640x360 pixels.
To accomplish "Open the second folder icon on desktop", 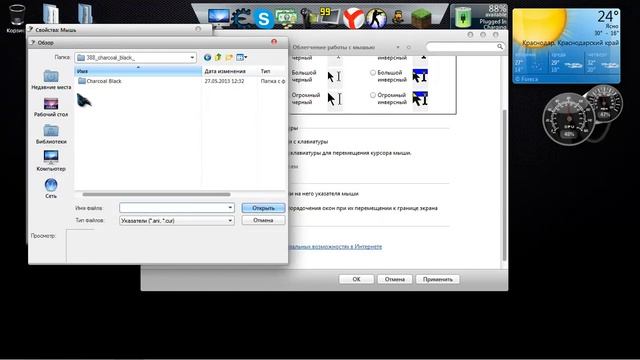I will (x=85, y=13).
